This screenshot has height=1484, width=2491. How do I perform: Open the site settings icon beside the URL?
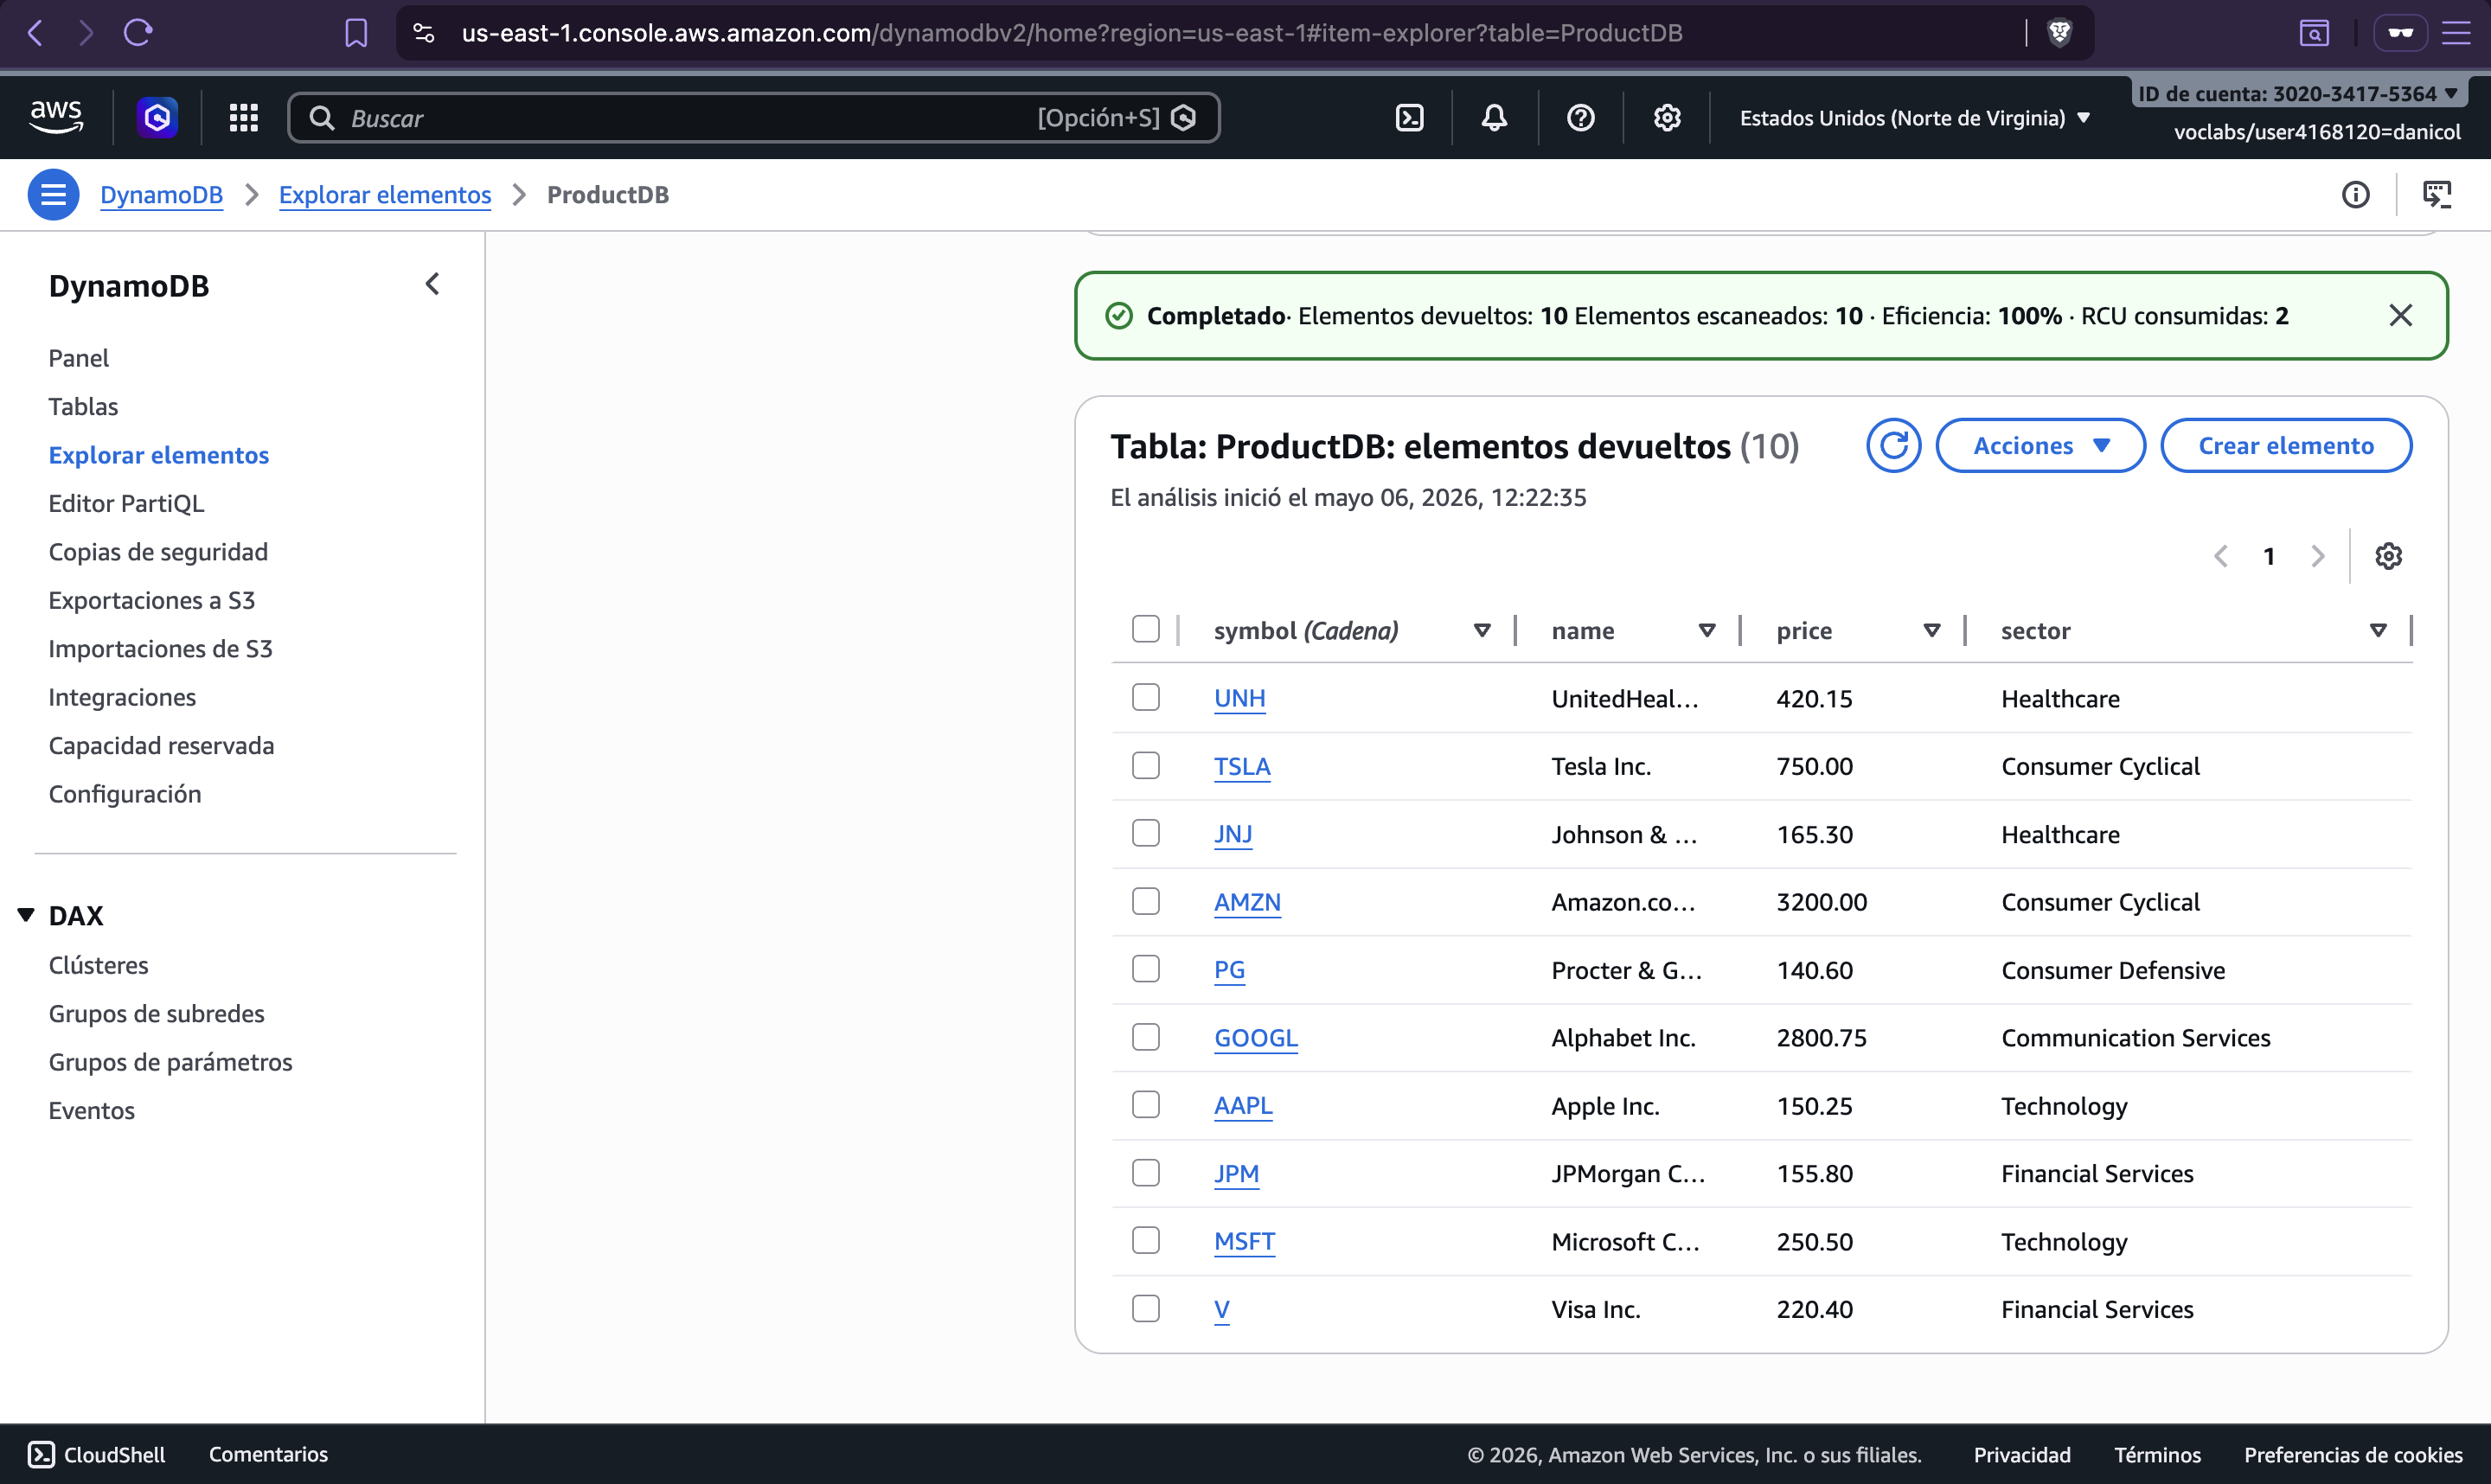pos(424,33)
